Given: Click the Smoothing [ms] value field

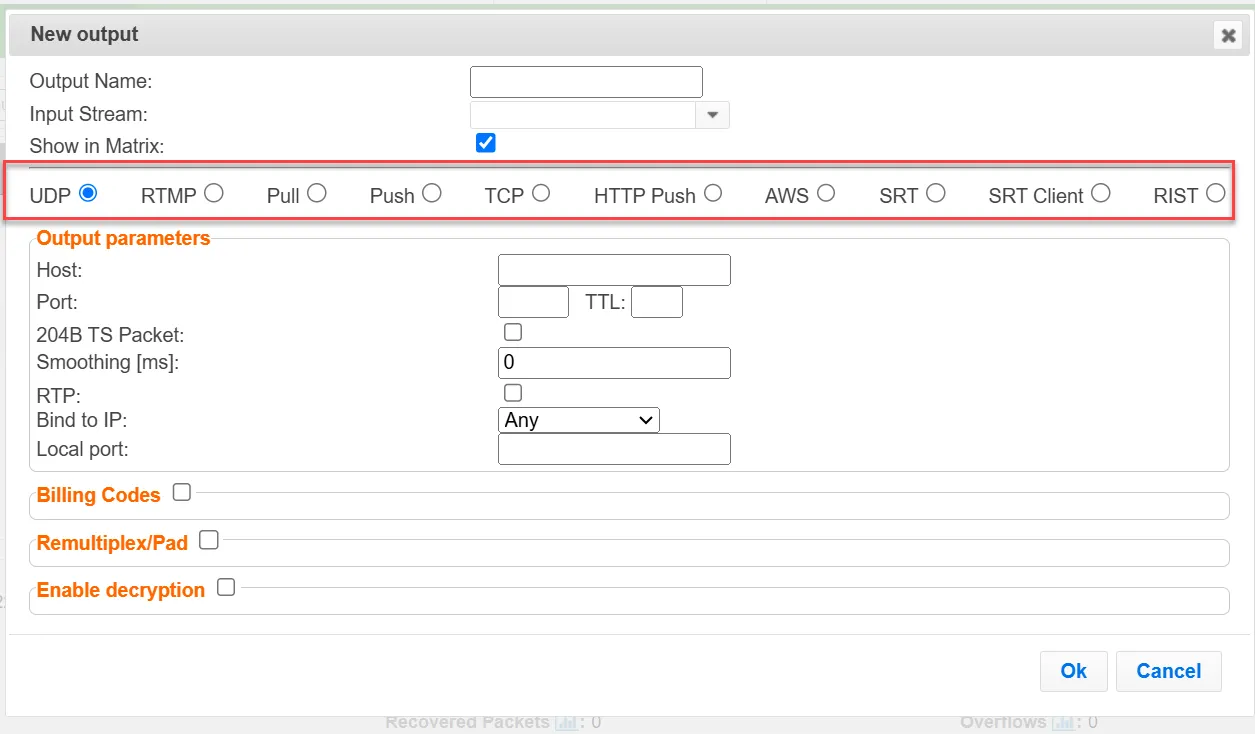Looking at the screenshot, I should pyautogui.click(x=614, y=363).
